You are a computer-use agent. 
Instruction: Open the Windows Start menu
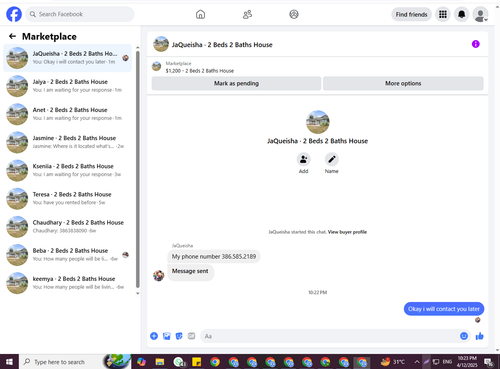coord(9,362)
